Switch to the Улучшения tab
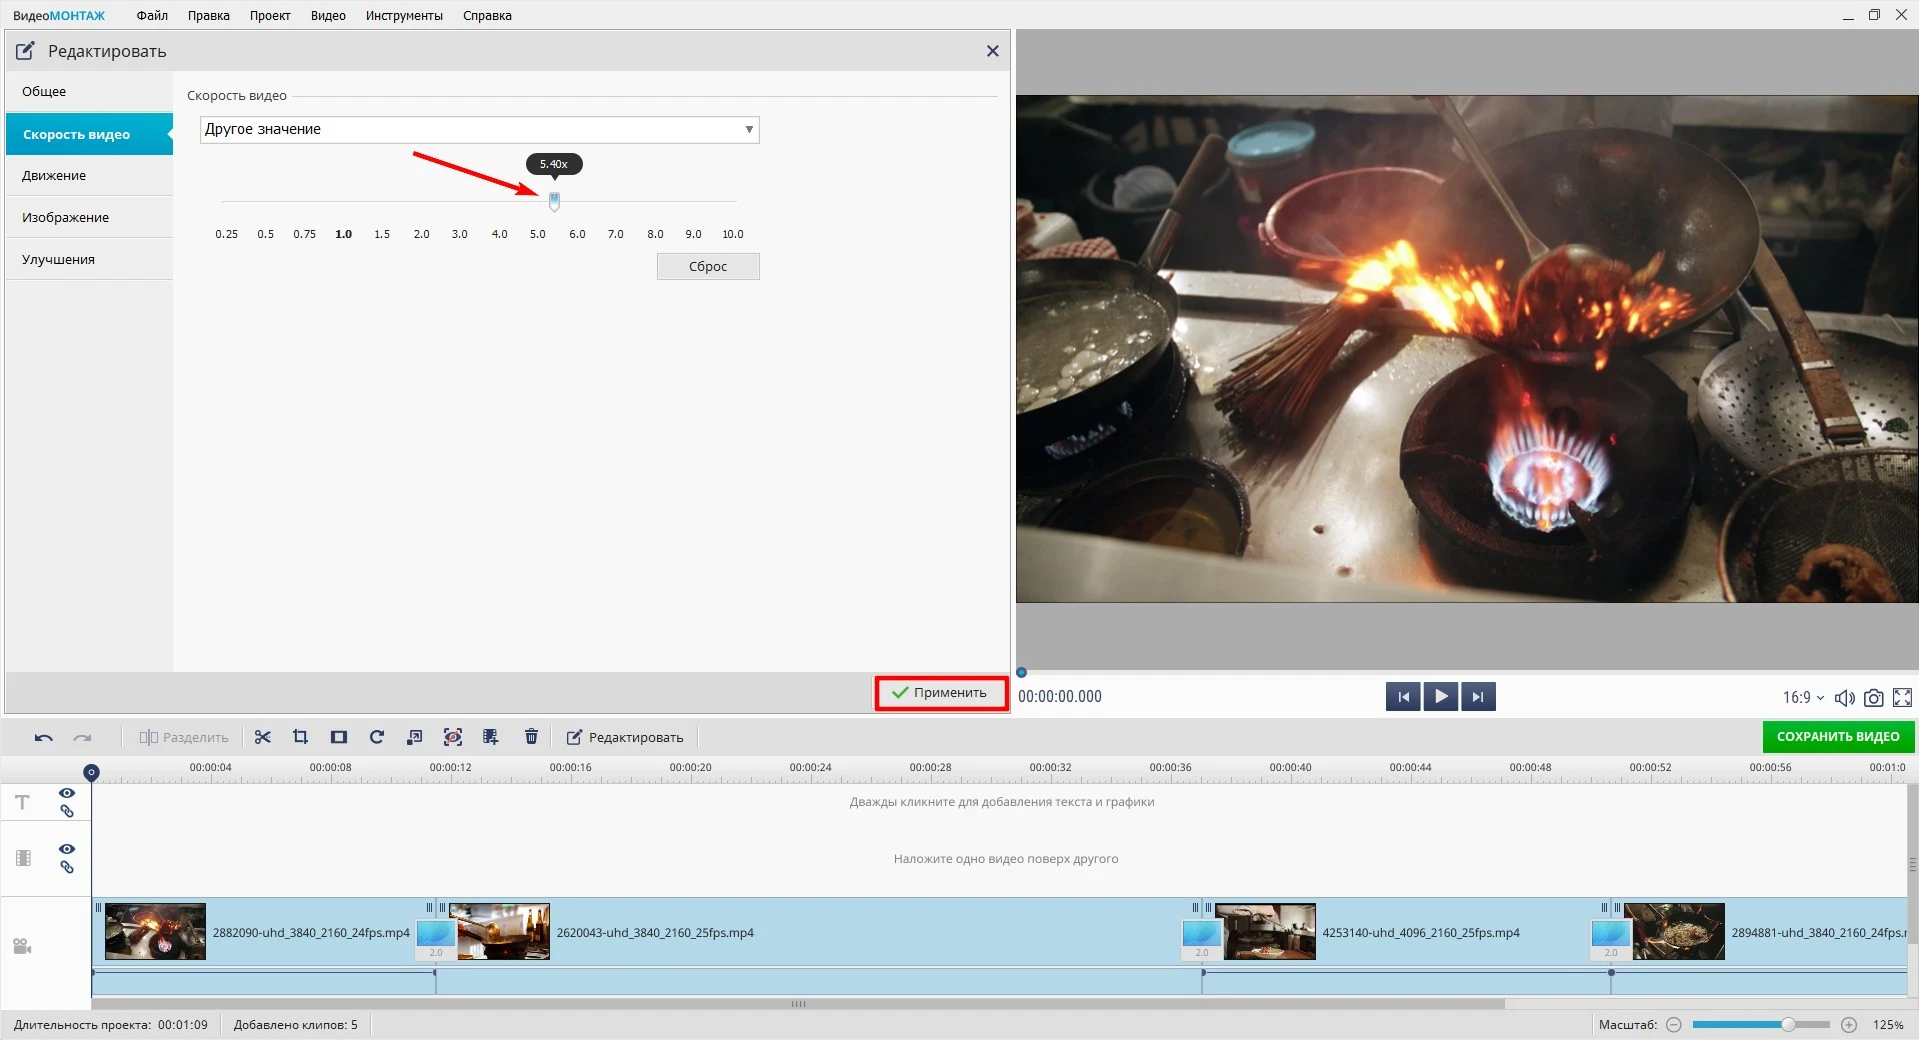The height and width of the screenshot is (1040, 1919). tap(58, 260)
